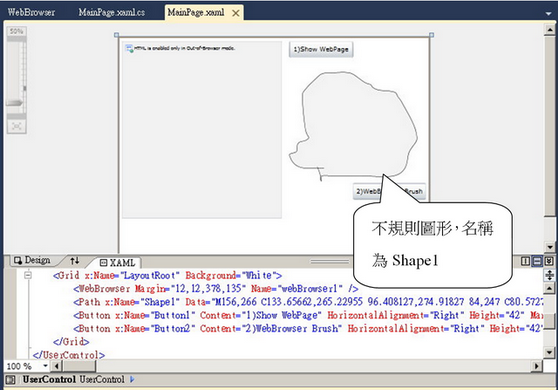Click the fit-to-view zoom icon
This screenshot has width=558, height=390.
click(16, 126)
